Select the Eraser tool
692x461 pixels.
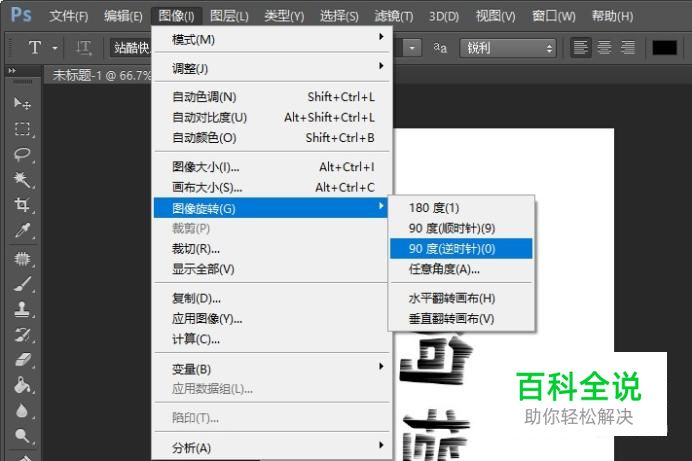pos(22,360)
